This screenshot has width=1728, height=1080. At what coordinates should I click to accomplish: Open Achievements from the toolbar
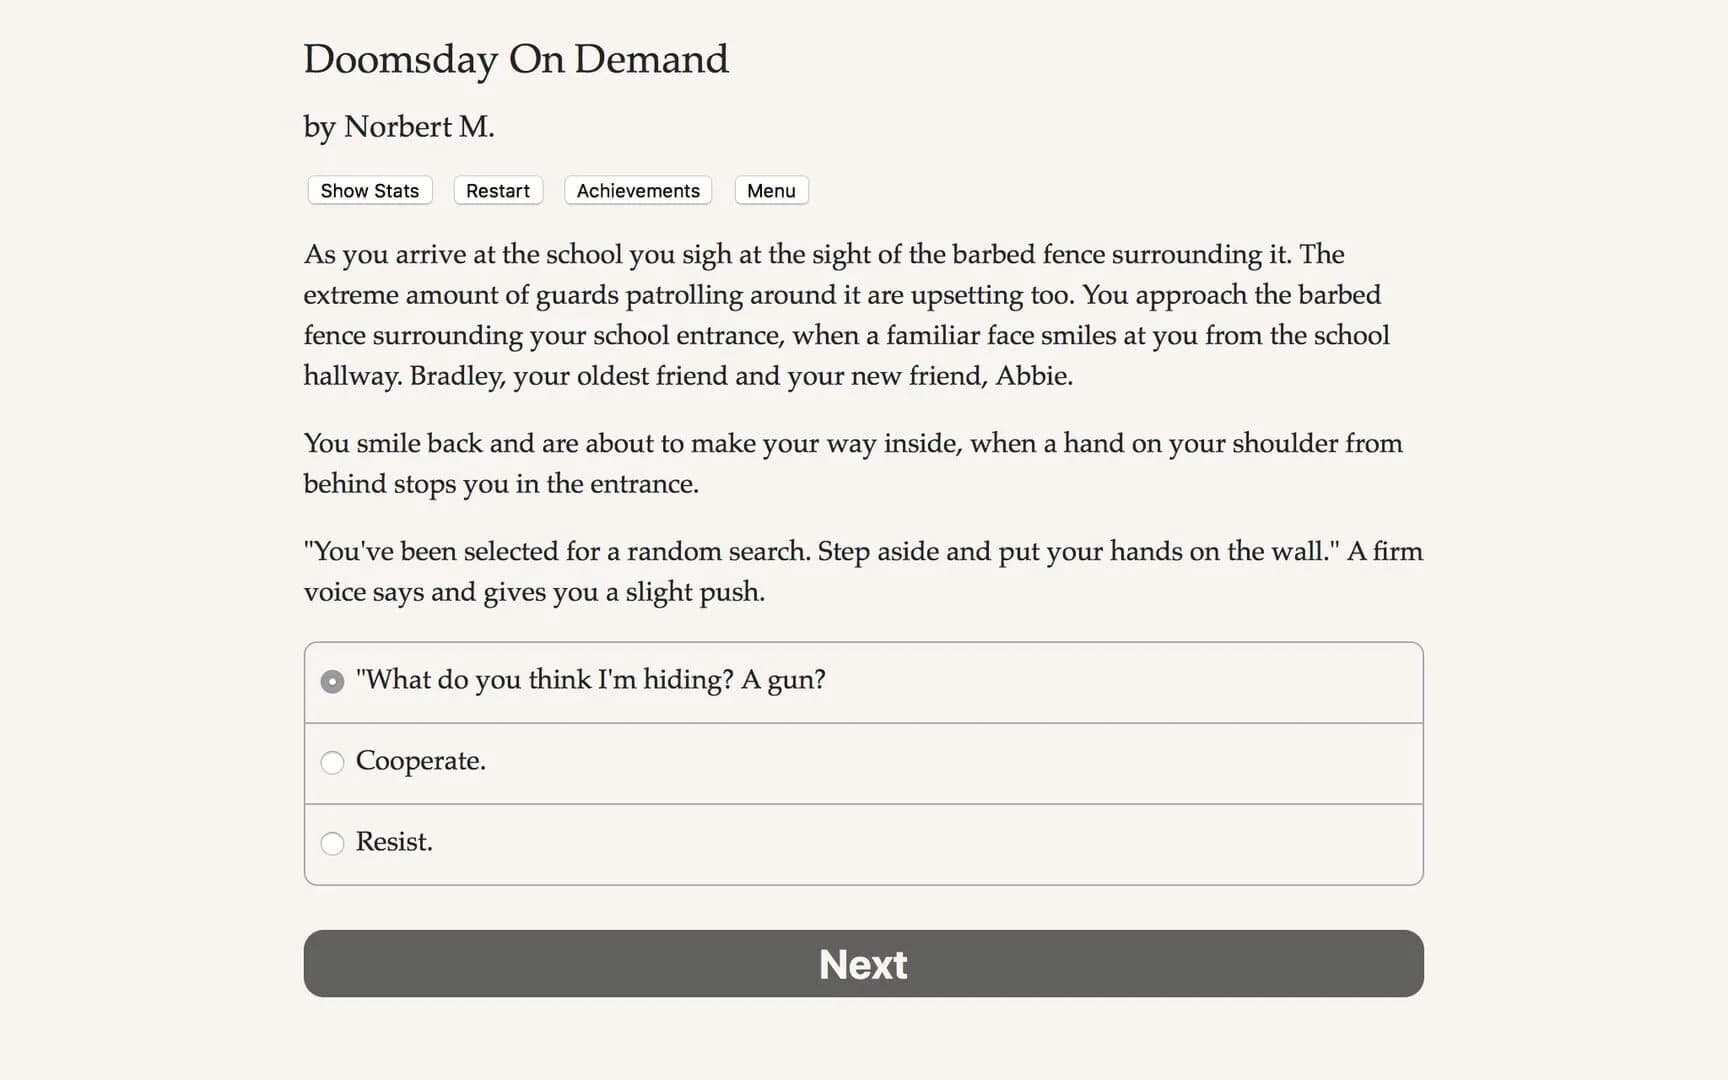637,190
